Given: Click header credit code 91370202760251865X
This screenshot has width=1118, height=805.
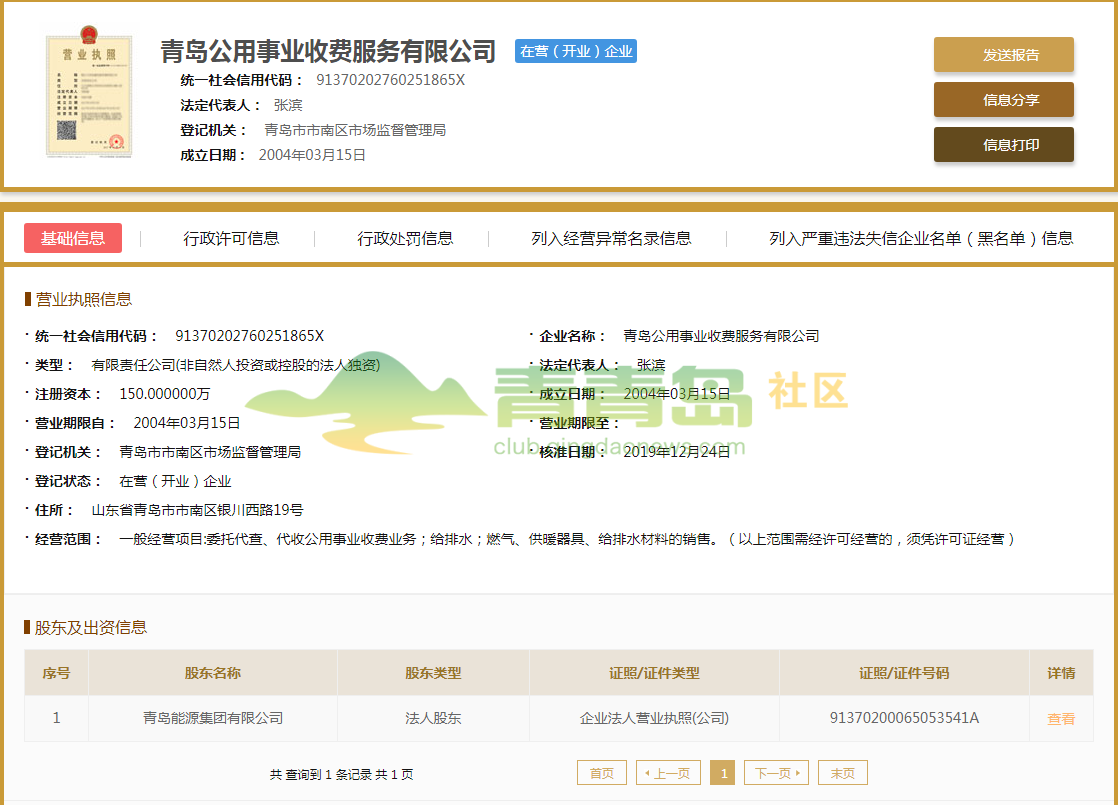Looking at the screenshot, I should tap(391, 80).
